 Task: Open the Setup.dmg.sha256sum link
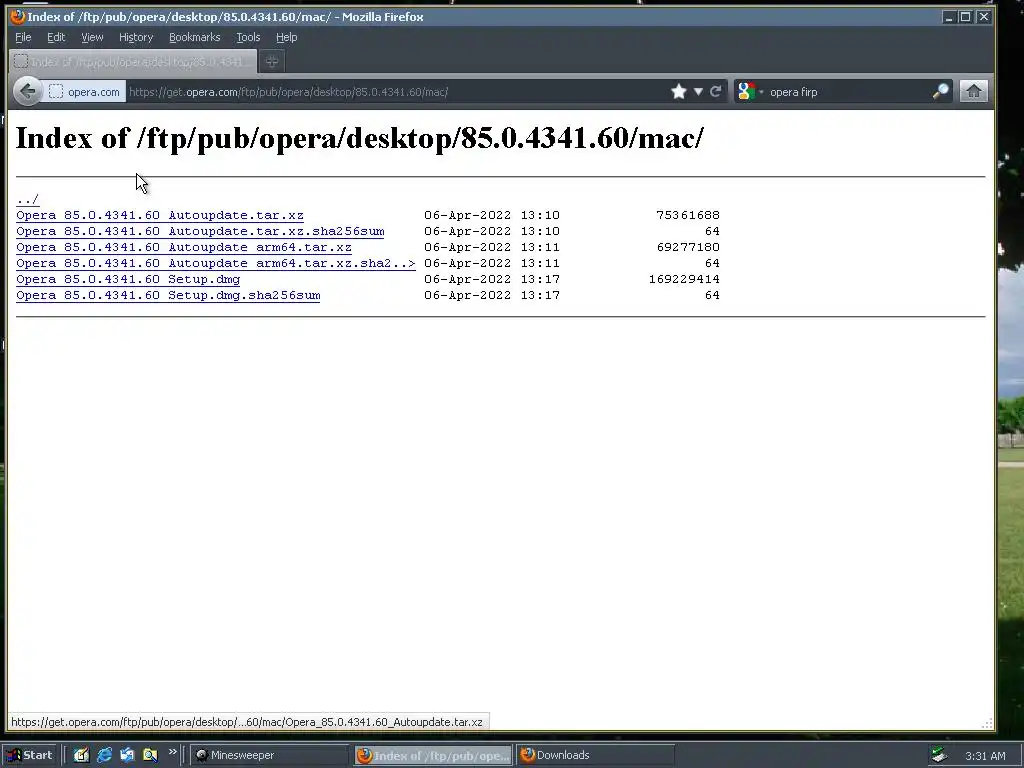pos(168,295)
